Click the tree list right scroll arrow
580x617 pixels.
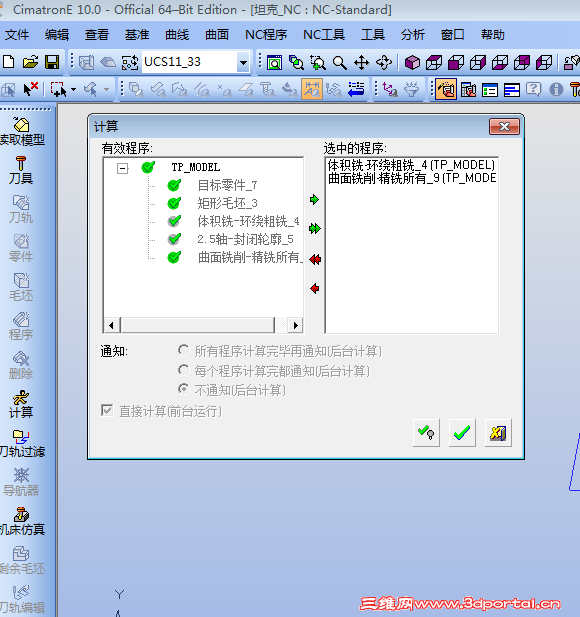pos(296,325)
